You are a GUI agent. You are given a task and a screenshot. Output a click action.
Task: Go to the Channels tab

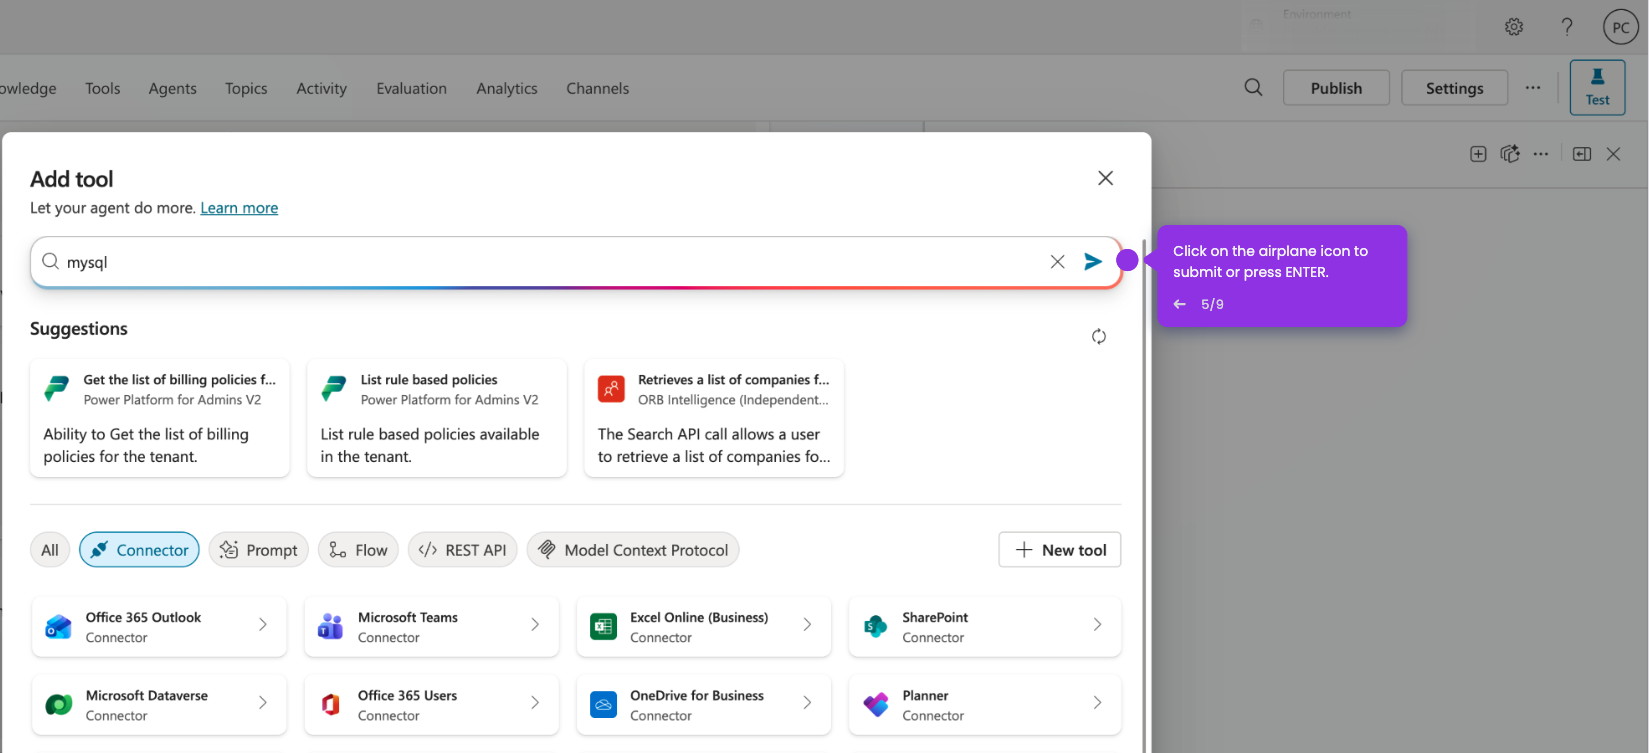(x=597, y=88)
